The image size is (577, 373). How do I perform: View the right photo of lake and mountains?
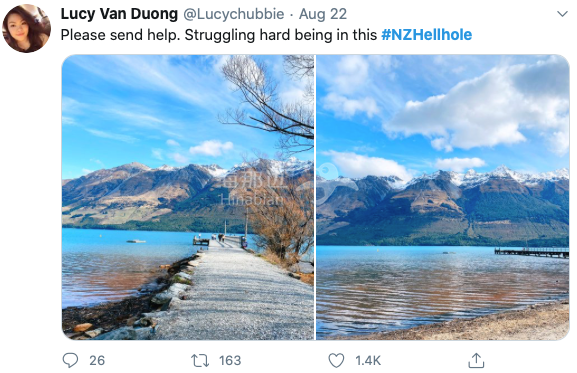(x=443, y=197)
